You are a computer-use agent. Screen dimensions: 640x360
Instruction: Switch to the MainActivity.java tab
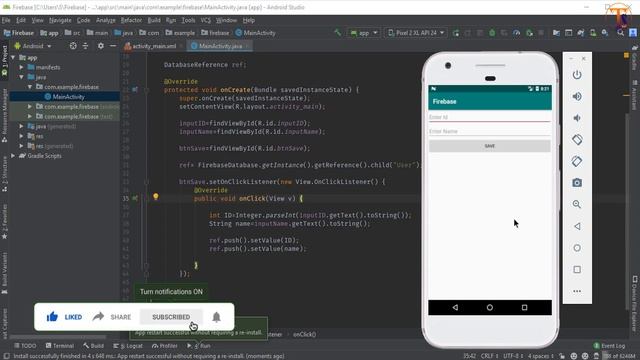pos(220,46)
